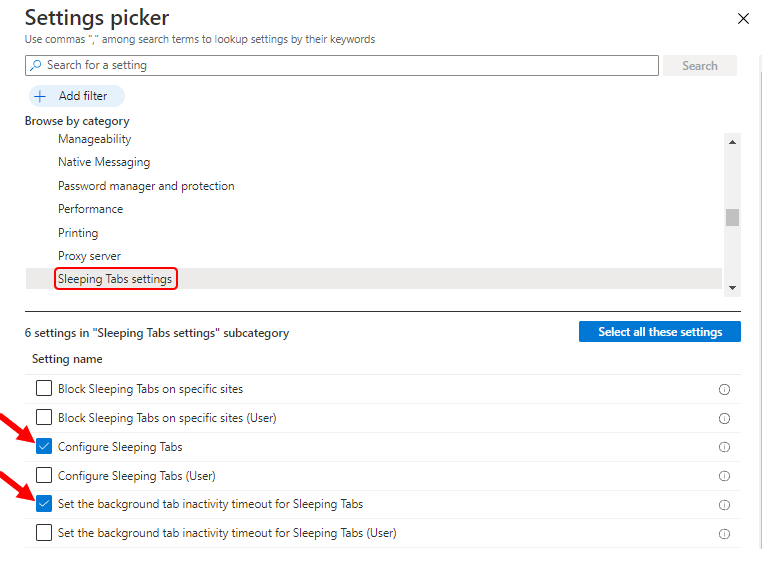The height and width of the screenshot is (564, 770).
Task: Open the Native Messaging category
Action: tap(104, 162)
